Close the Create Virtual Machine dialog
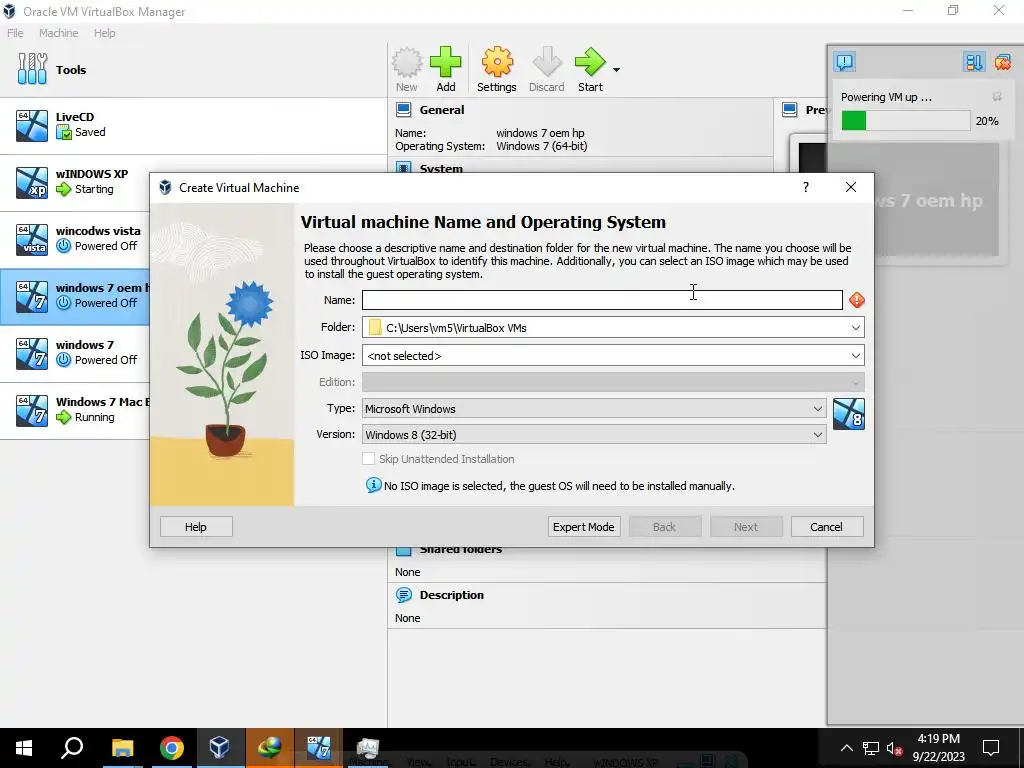Viewport: 1024px width, 768px height. [x=850, y=187]
